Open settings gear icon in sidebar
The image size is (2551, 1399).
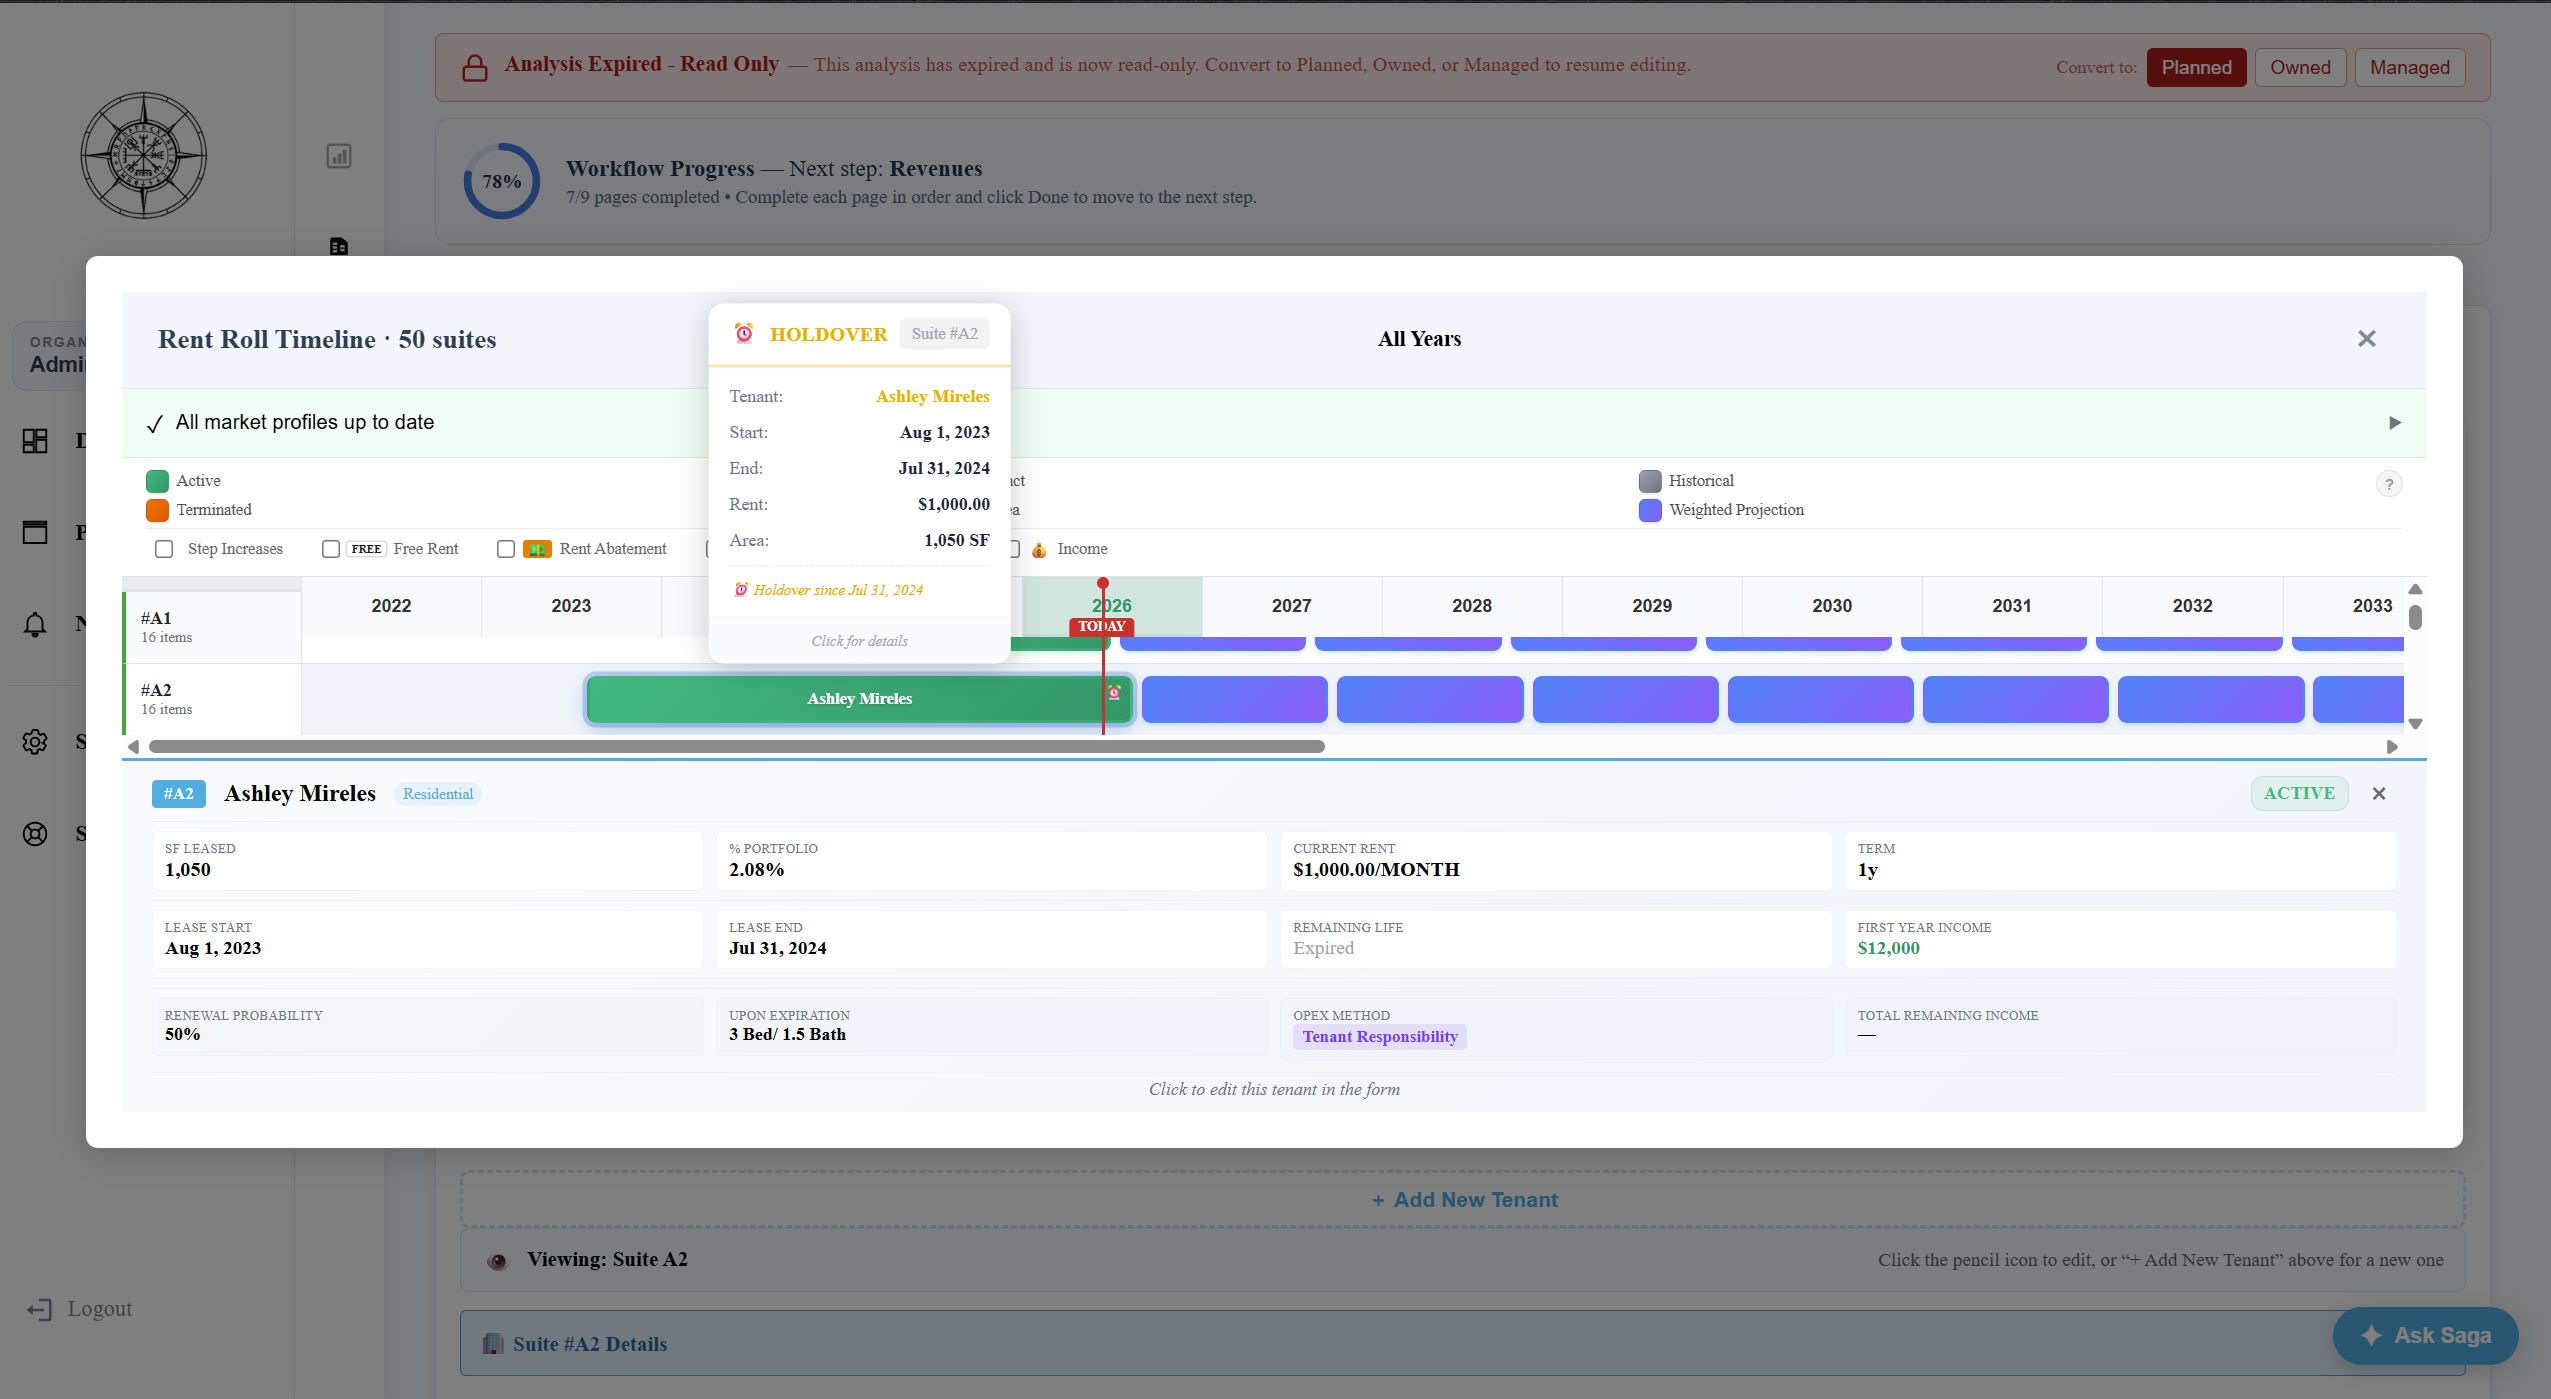tap(35, 742)
